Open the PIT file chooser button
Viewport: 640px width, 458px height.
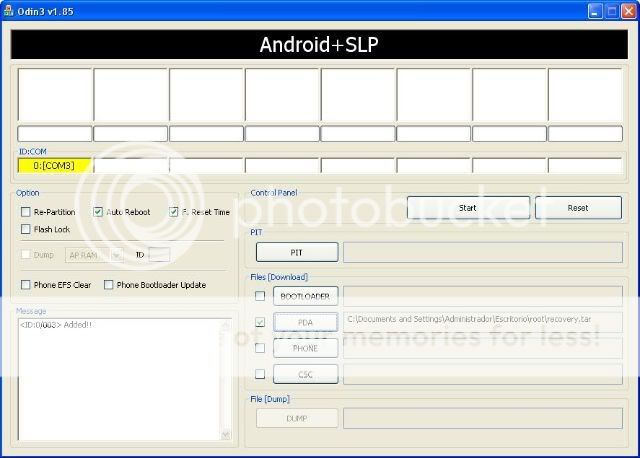297,252
